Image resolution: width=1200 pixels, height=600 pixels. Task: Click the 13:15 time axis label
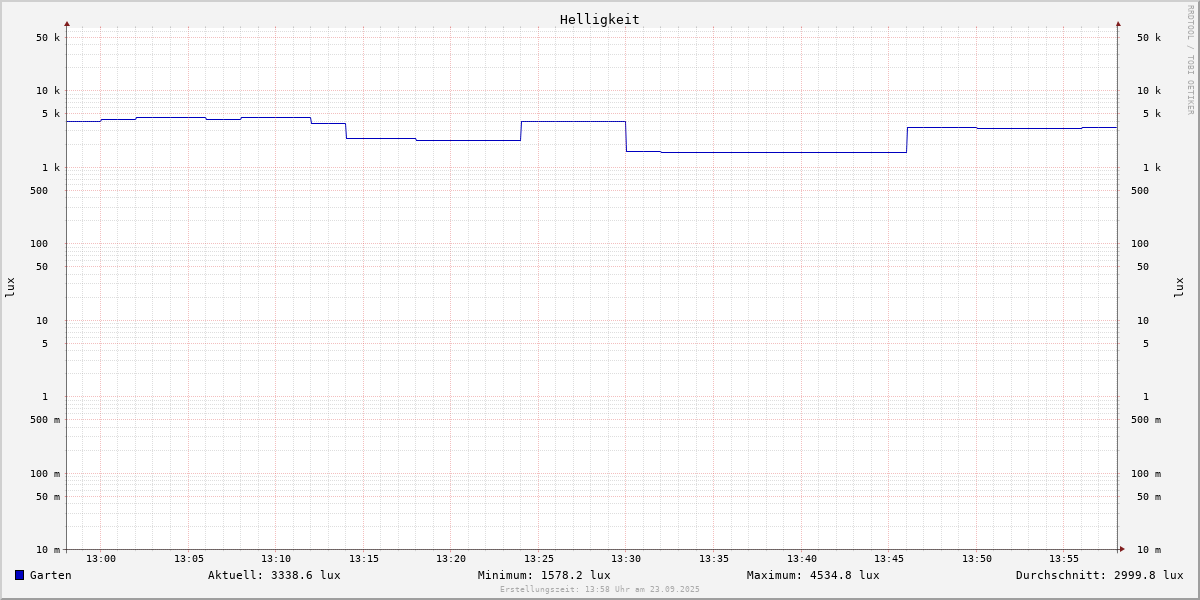tap(364, 559)
